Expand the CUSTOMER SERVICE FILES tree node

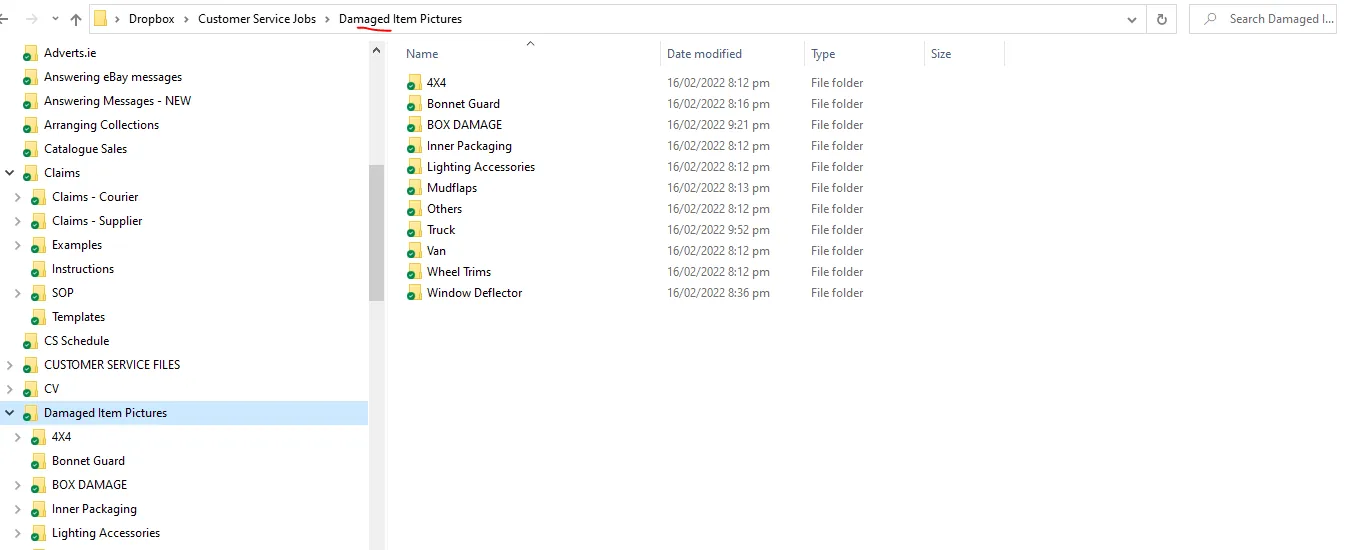pyautogui.click(x=10, y=365)
